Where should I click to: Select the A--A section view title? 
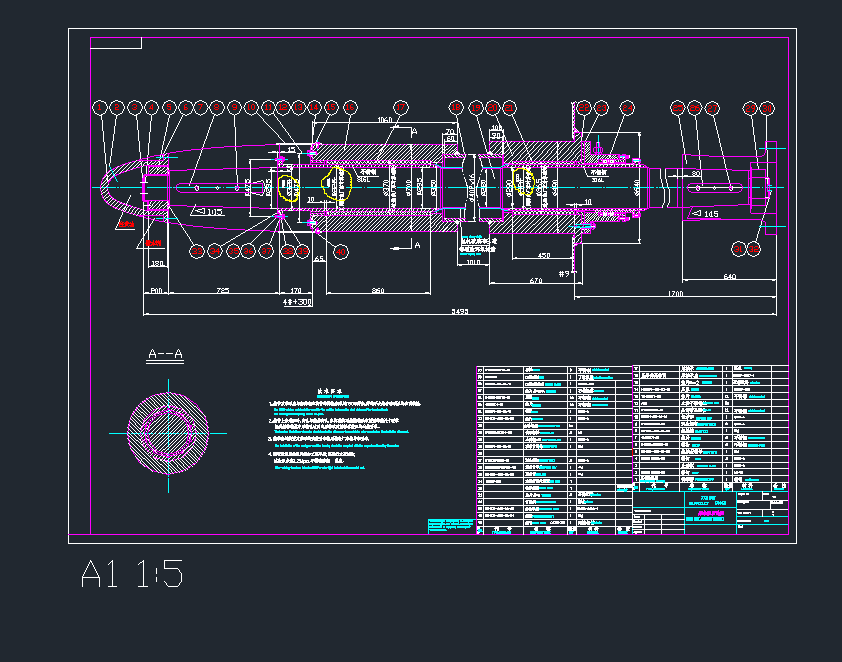tap(163, 354)
